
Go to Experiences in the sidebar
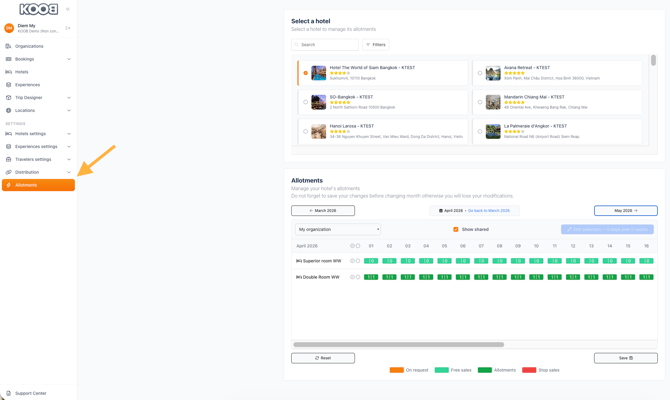click(27, 85)
